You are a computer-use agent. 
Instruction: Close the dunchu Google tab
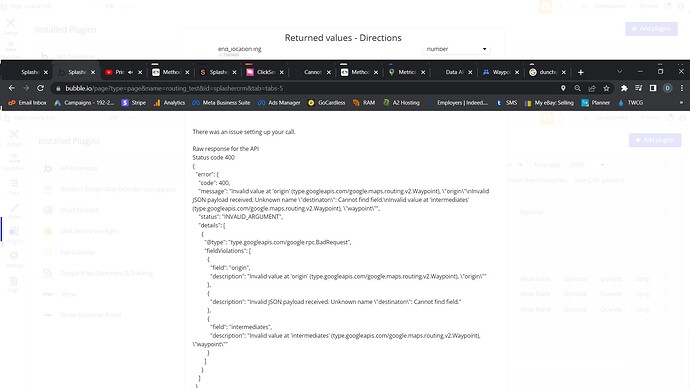pyautogui.click(x=564, y=72)
